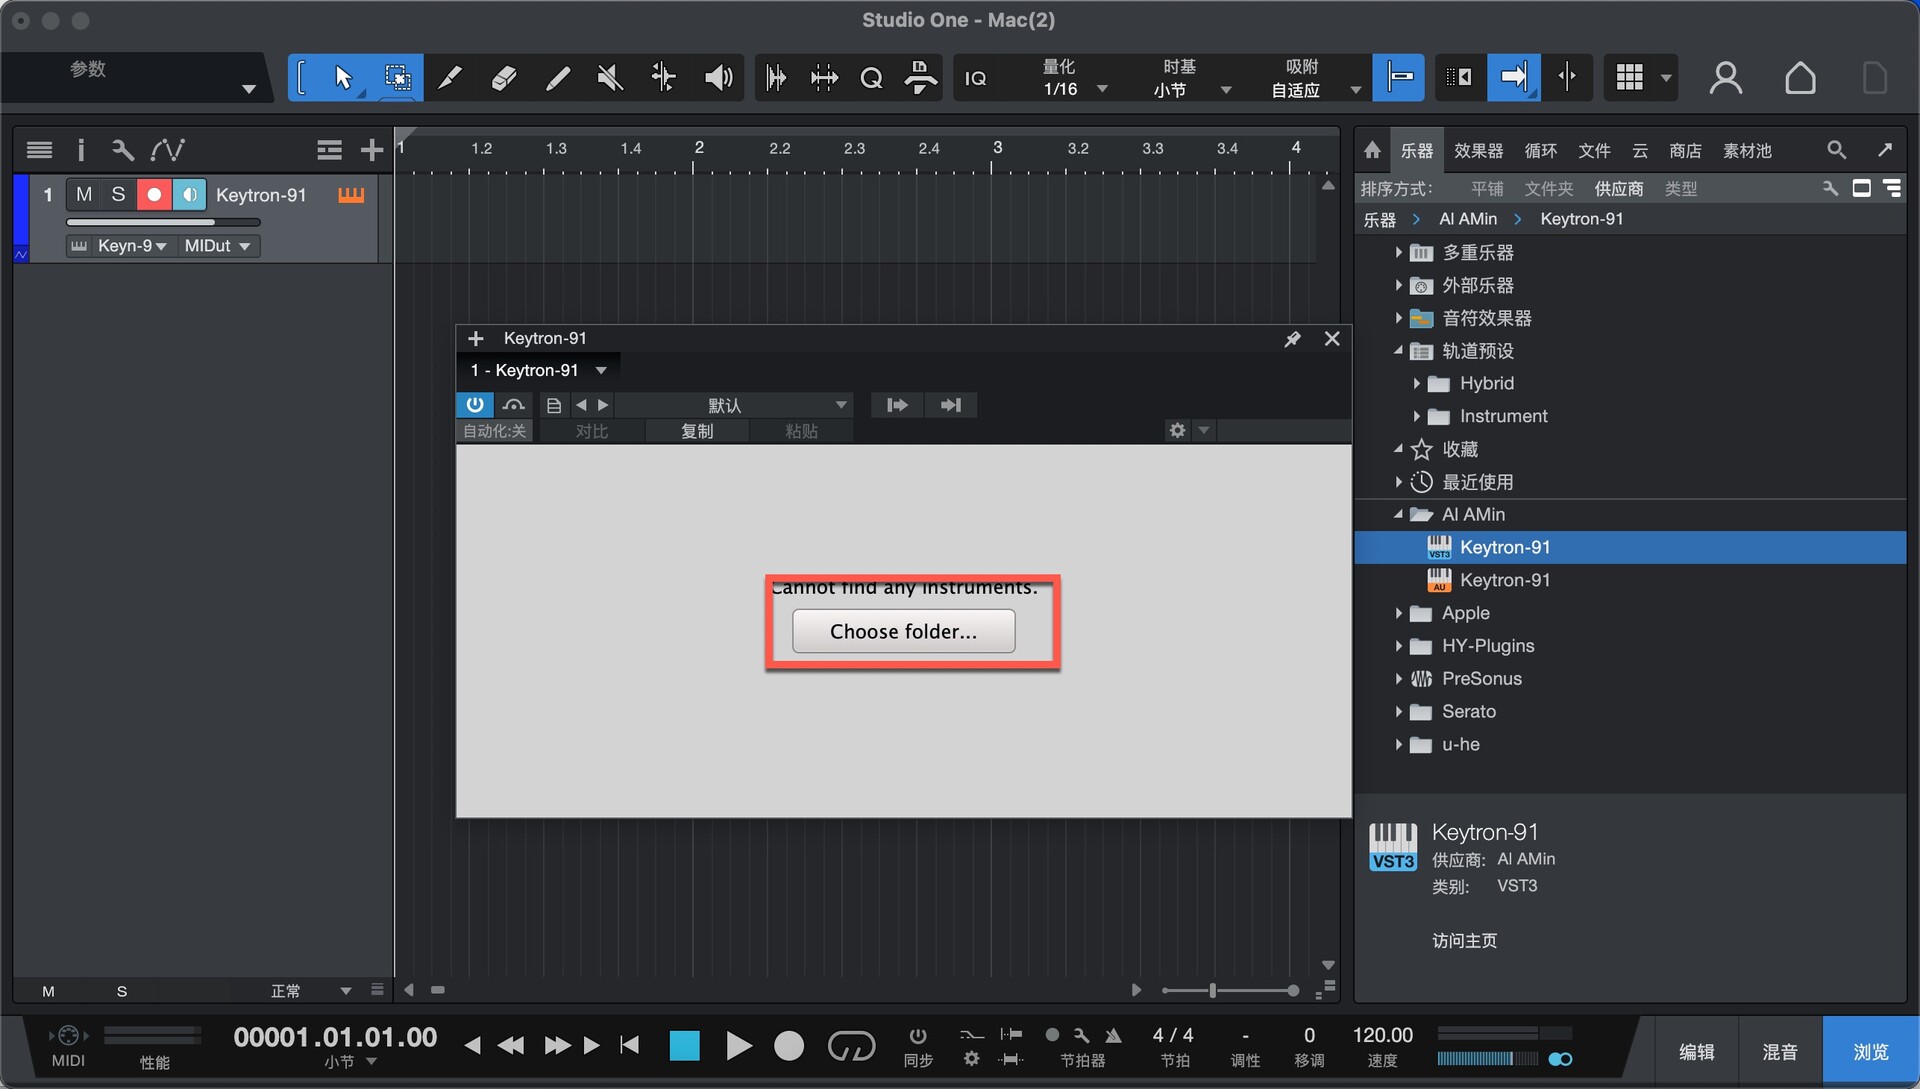Viewport: 1920px width, 1089px height.
Task: Select the Mute tool icon
Action: click(610, 77)
